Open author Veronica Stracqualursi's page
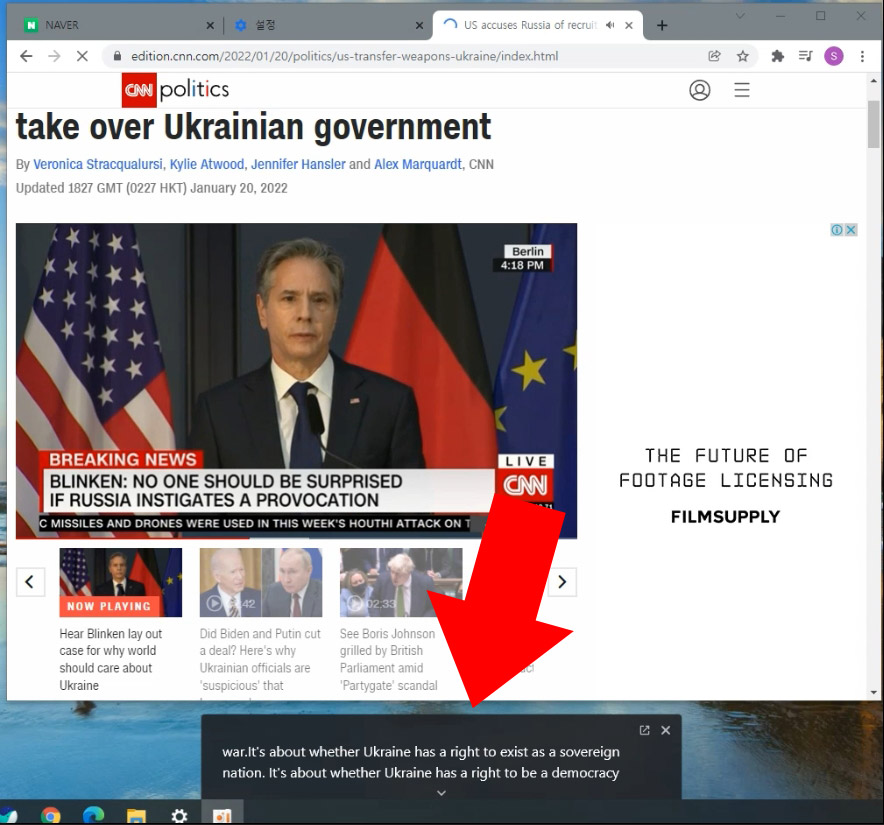The height and width of the screenshot is (825, 884). click(x=98, y=164)
